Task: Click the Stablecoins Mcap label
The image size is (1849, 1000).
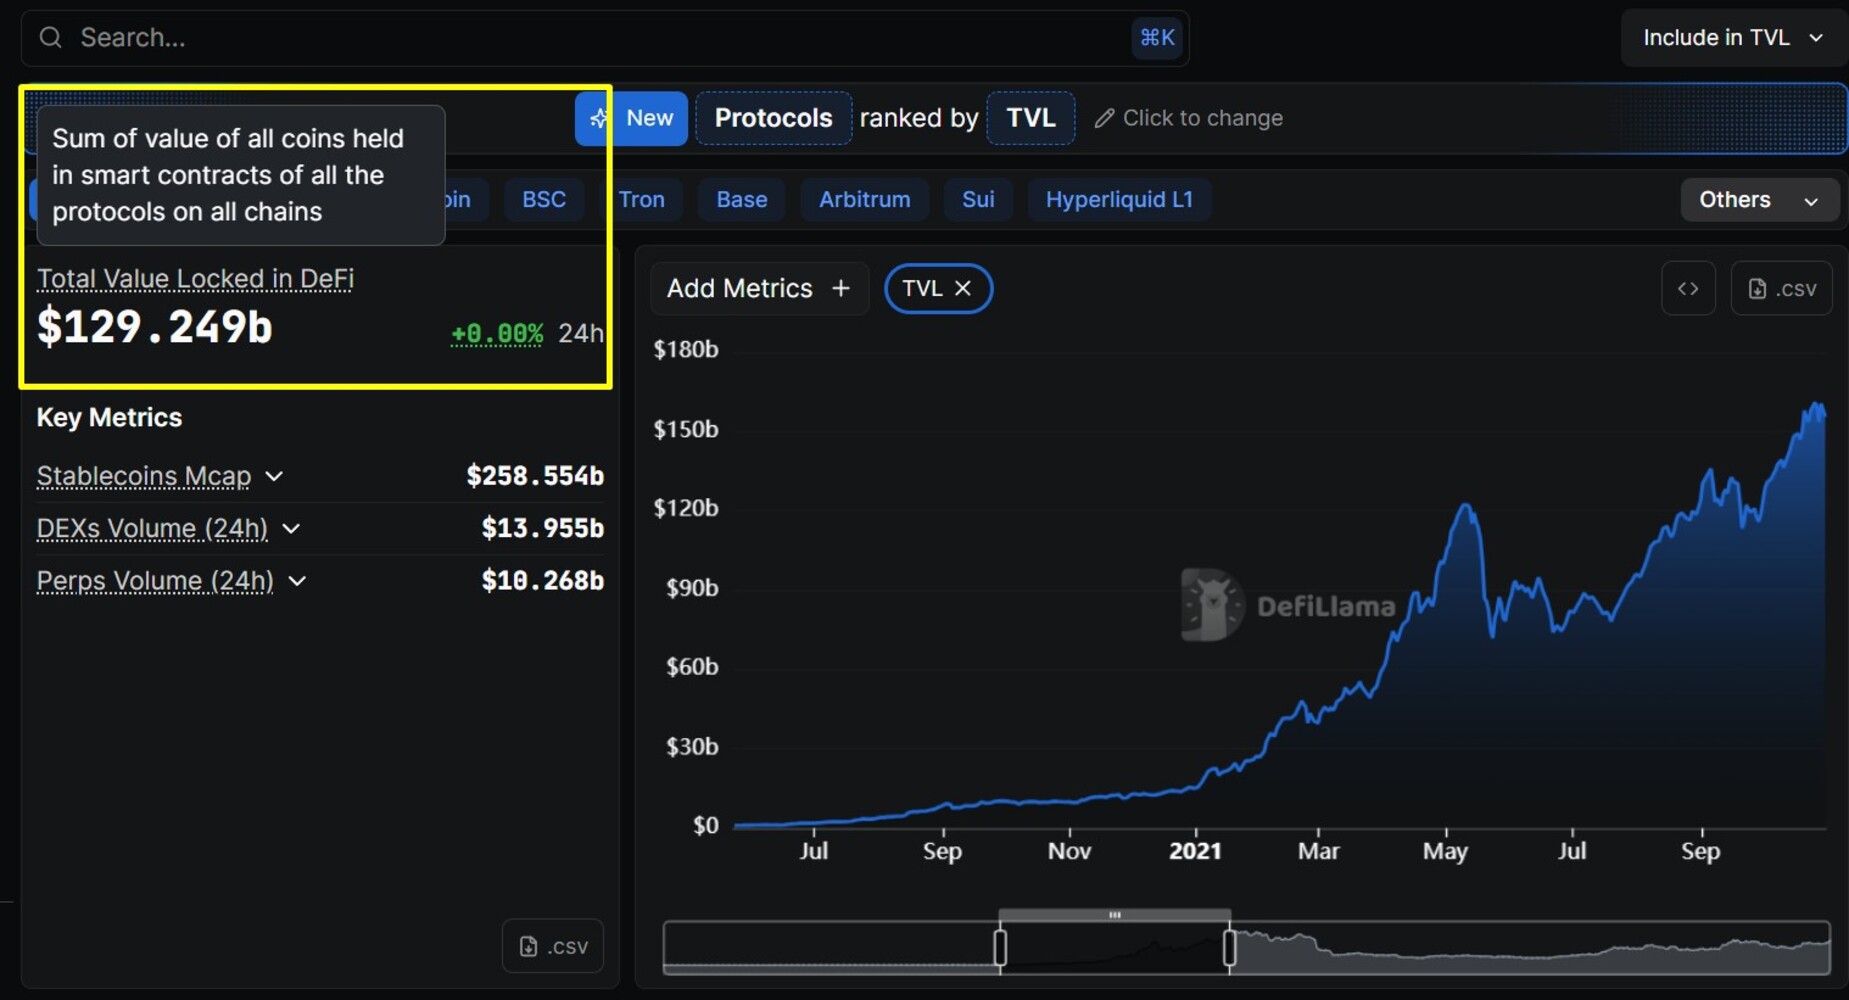Action: pos(144,476)
